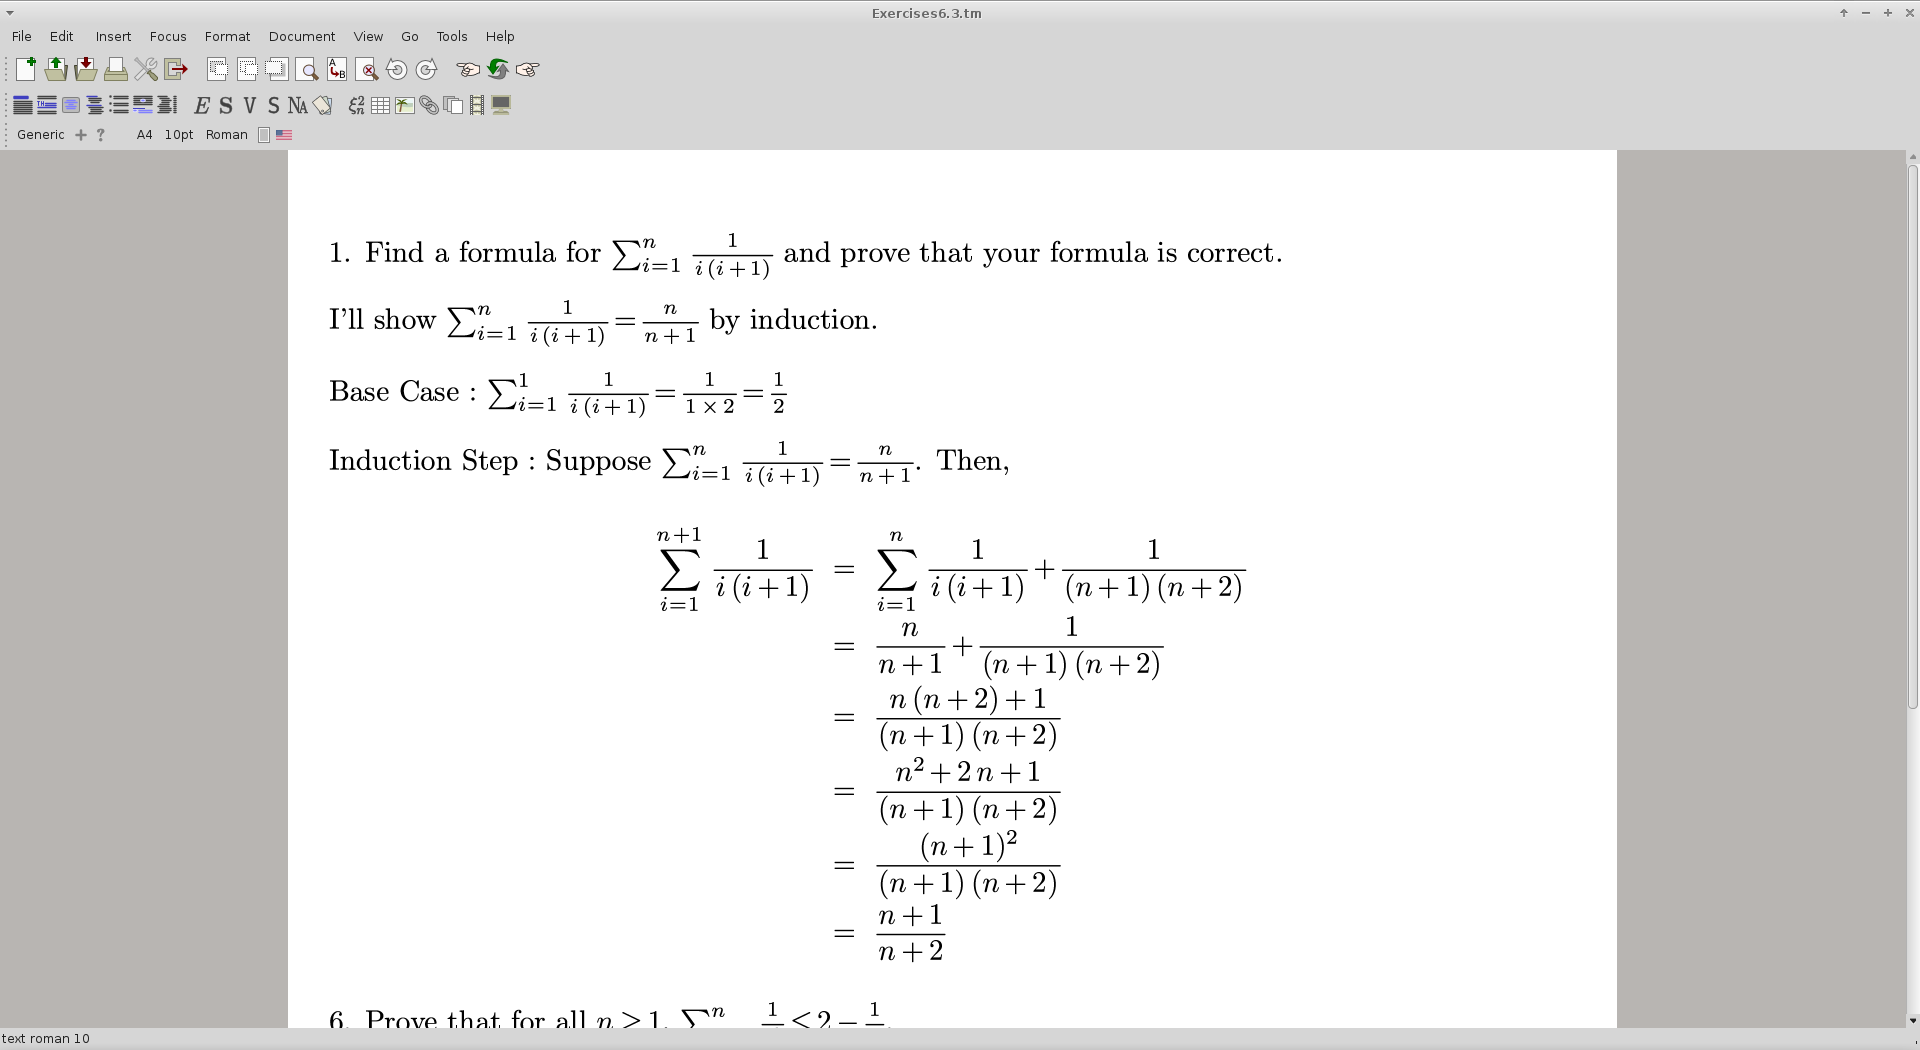Toggle sample text with the sans S

pyautogui.click(x=274, y=105)
